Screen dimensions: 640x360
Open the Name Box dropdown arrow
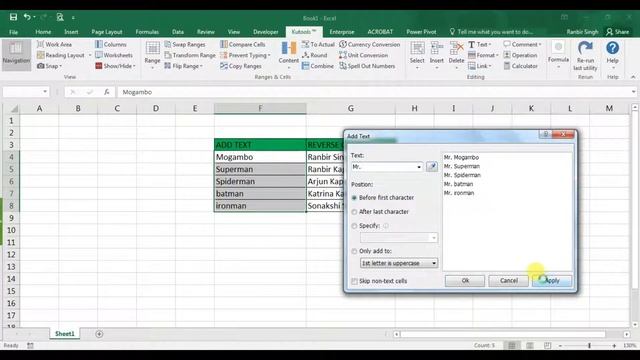(x=45, y=92)
